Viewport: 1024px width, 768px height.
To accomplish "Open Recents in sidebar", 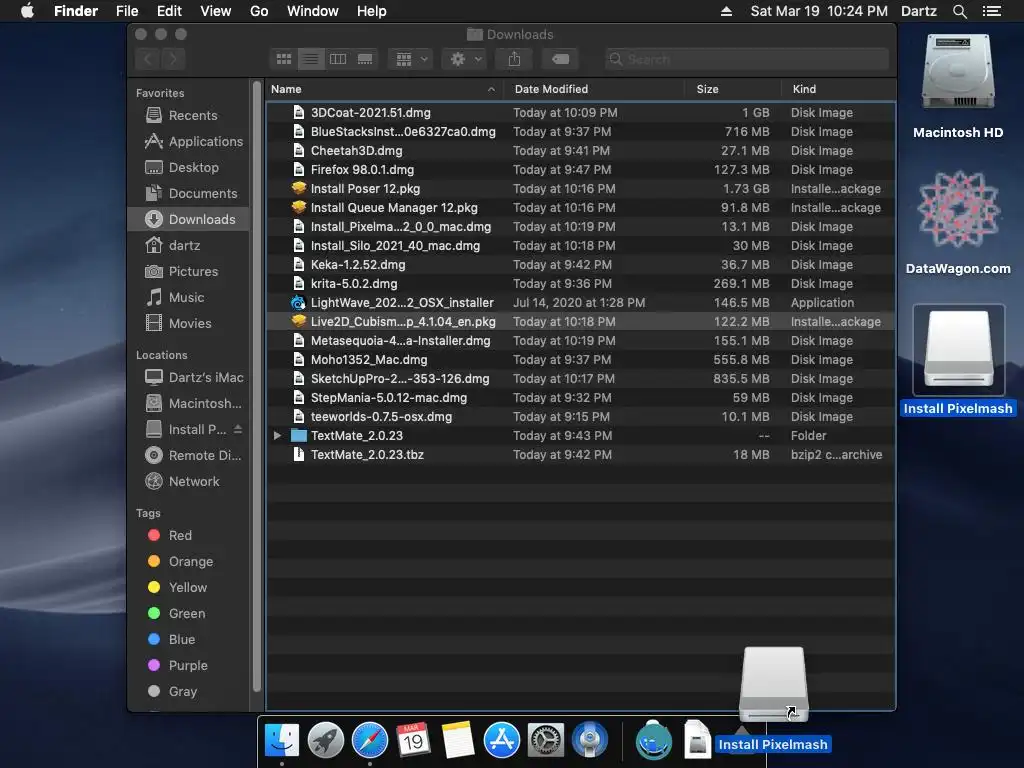I will (x=188, y=116).
